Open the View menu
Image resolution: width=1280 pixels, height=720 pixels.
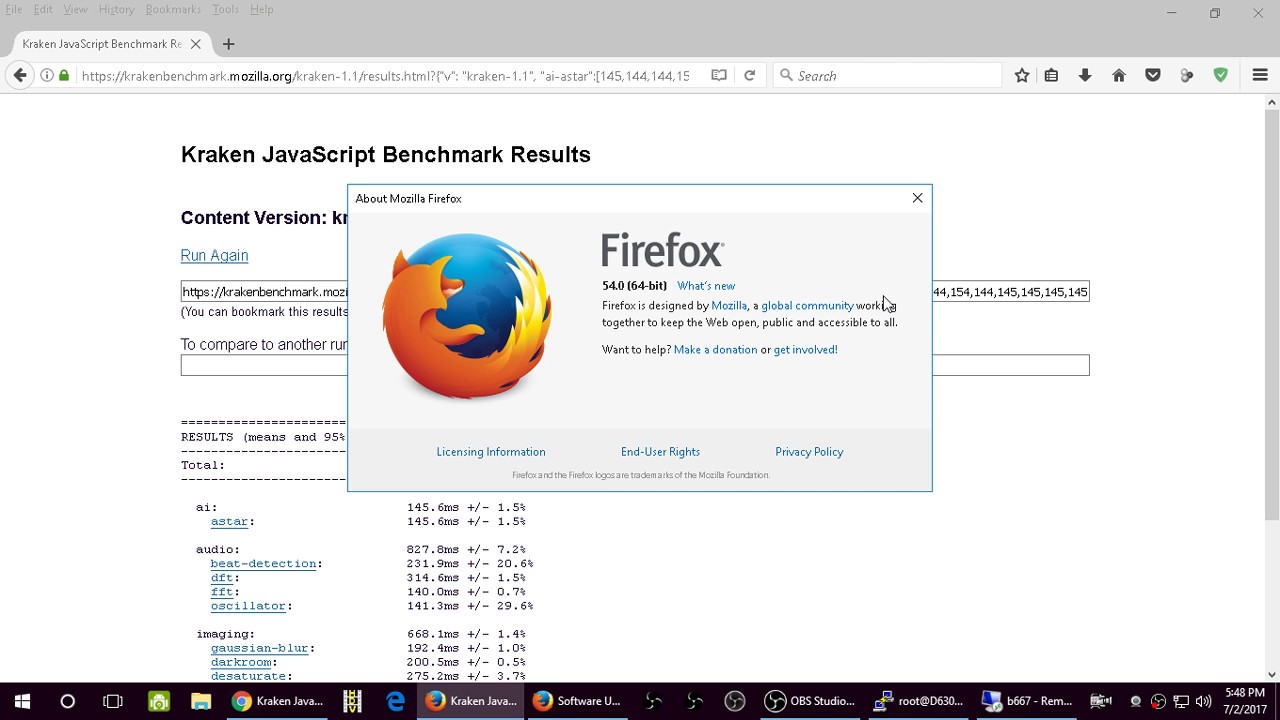click(x=76, y=9)
